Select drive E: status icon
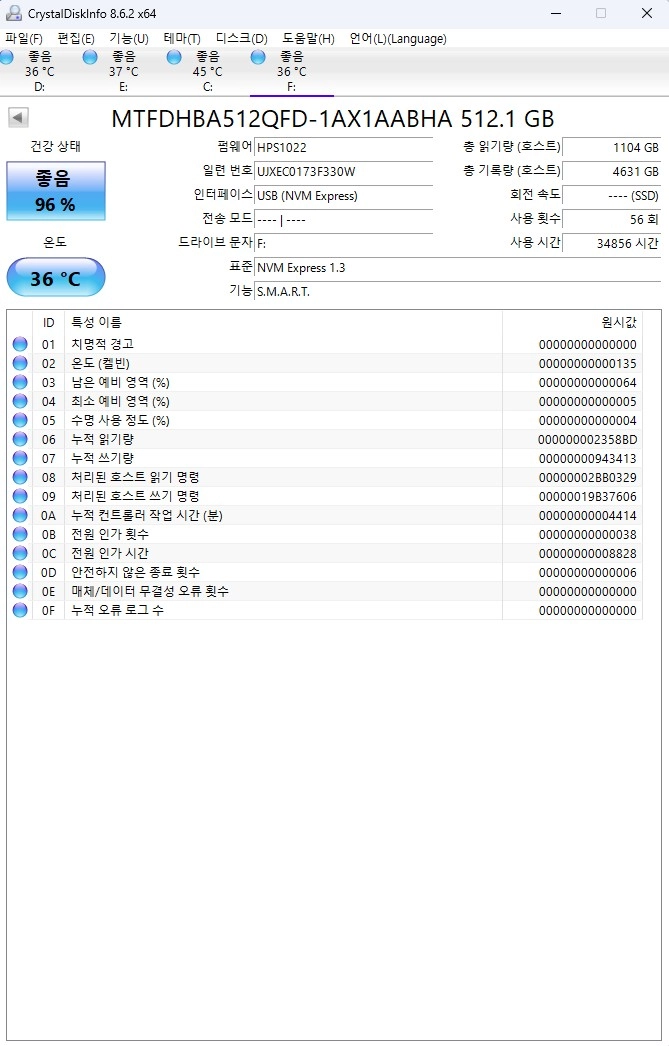Image resolution: width=669 pixels, height=1046 pixels. pos(90,57)
